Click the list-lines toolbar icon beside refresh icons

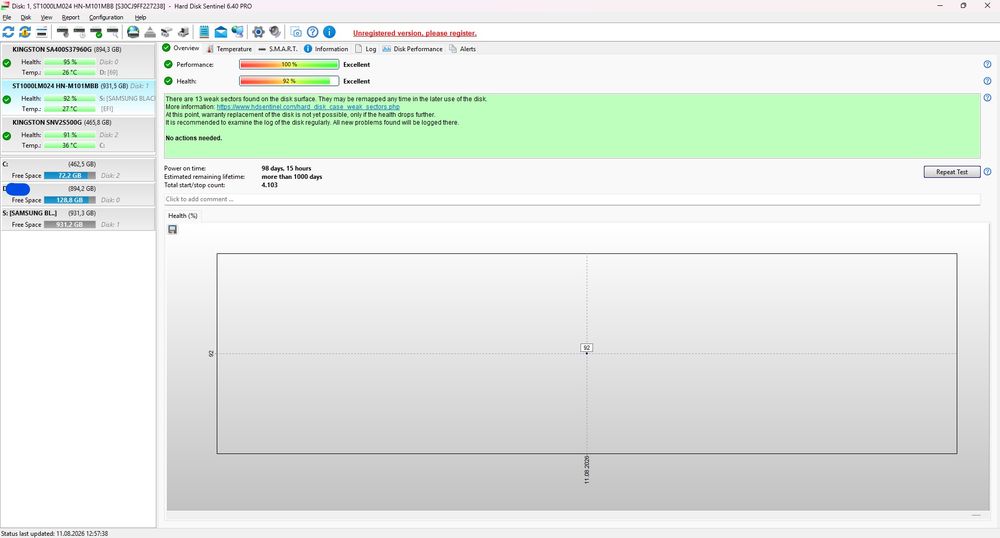pos(41,32)
